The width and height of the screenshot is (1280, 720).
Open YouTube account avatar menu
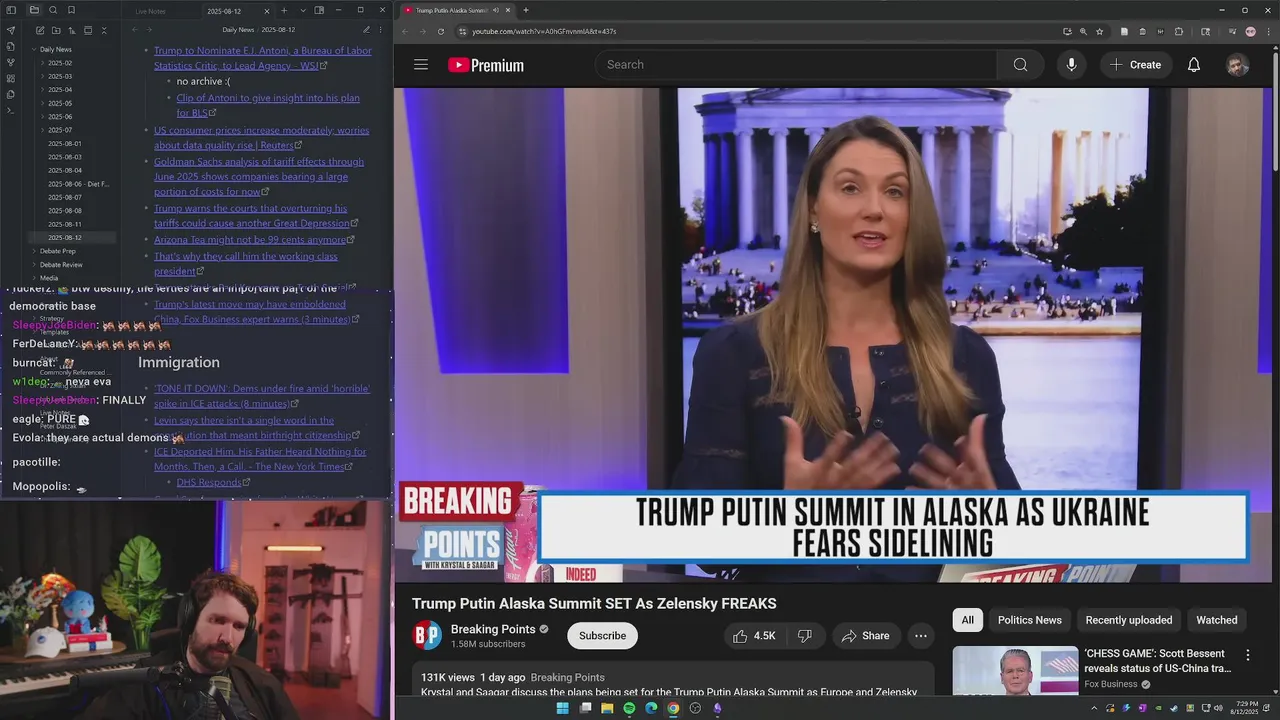[x=1238, y=65]
